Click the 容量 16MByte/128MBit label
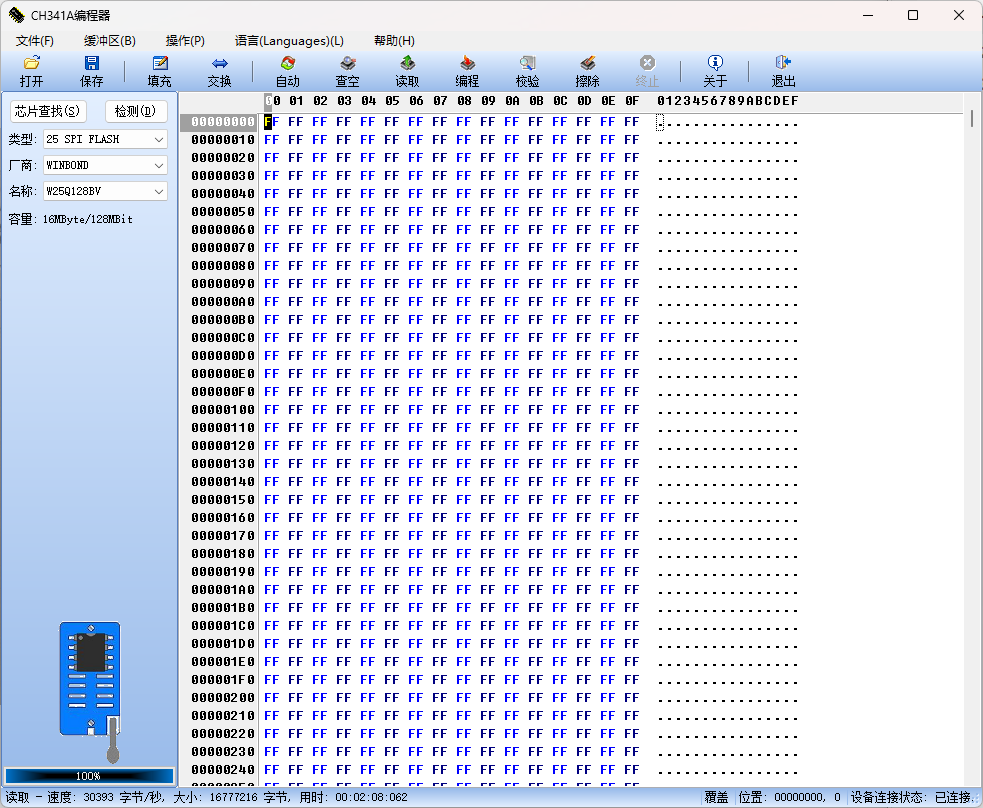 pyautogui.click(x=70, y=219)
